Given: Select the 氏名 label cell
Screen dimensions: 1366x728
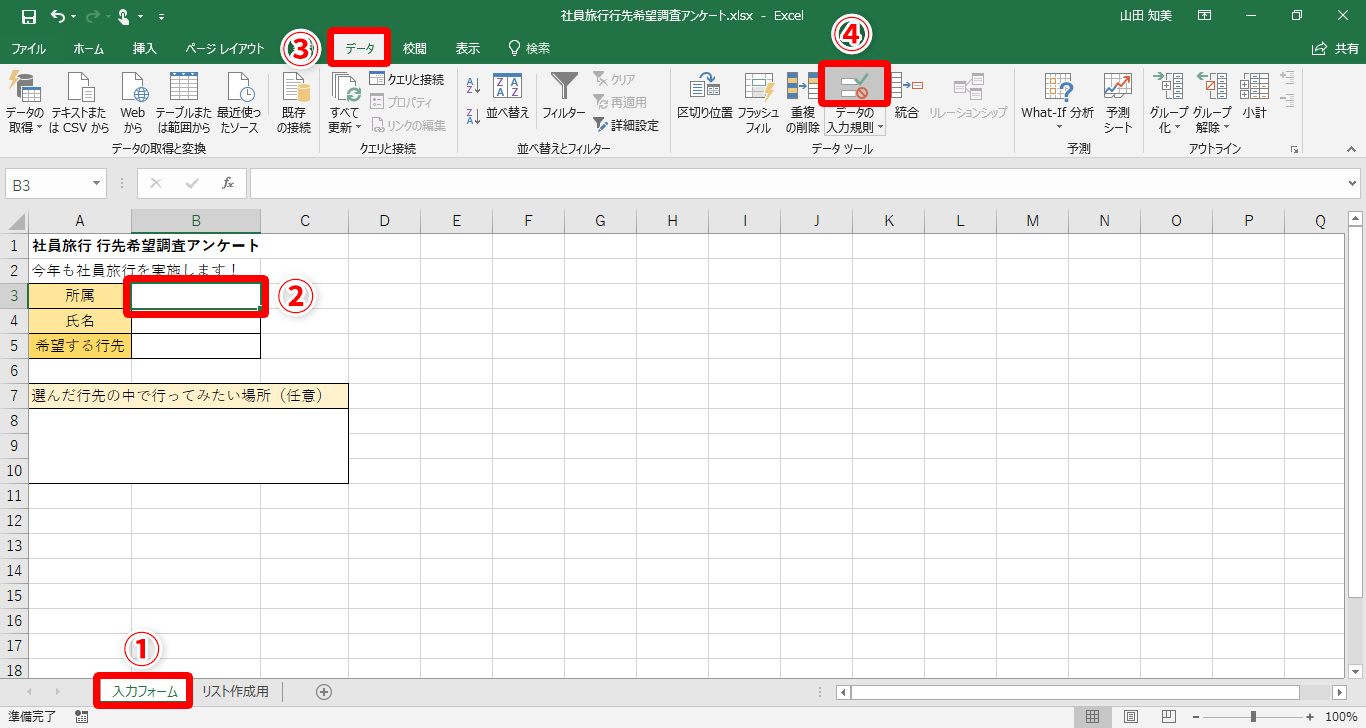Looking at the screenshot, I should coord(80,321).
